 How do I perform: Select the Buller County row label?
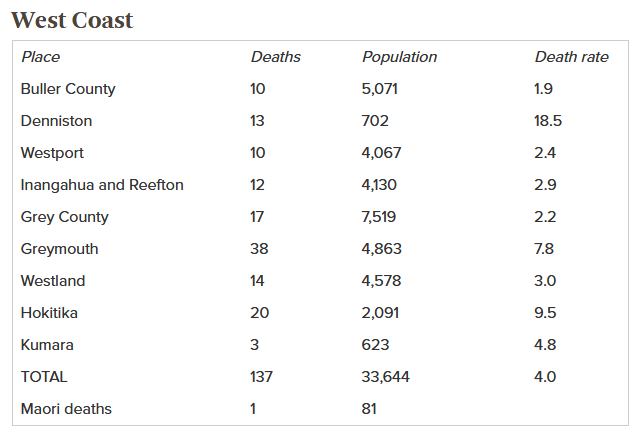68,89
